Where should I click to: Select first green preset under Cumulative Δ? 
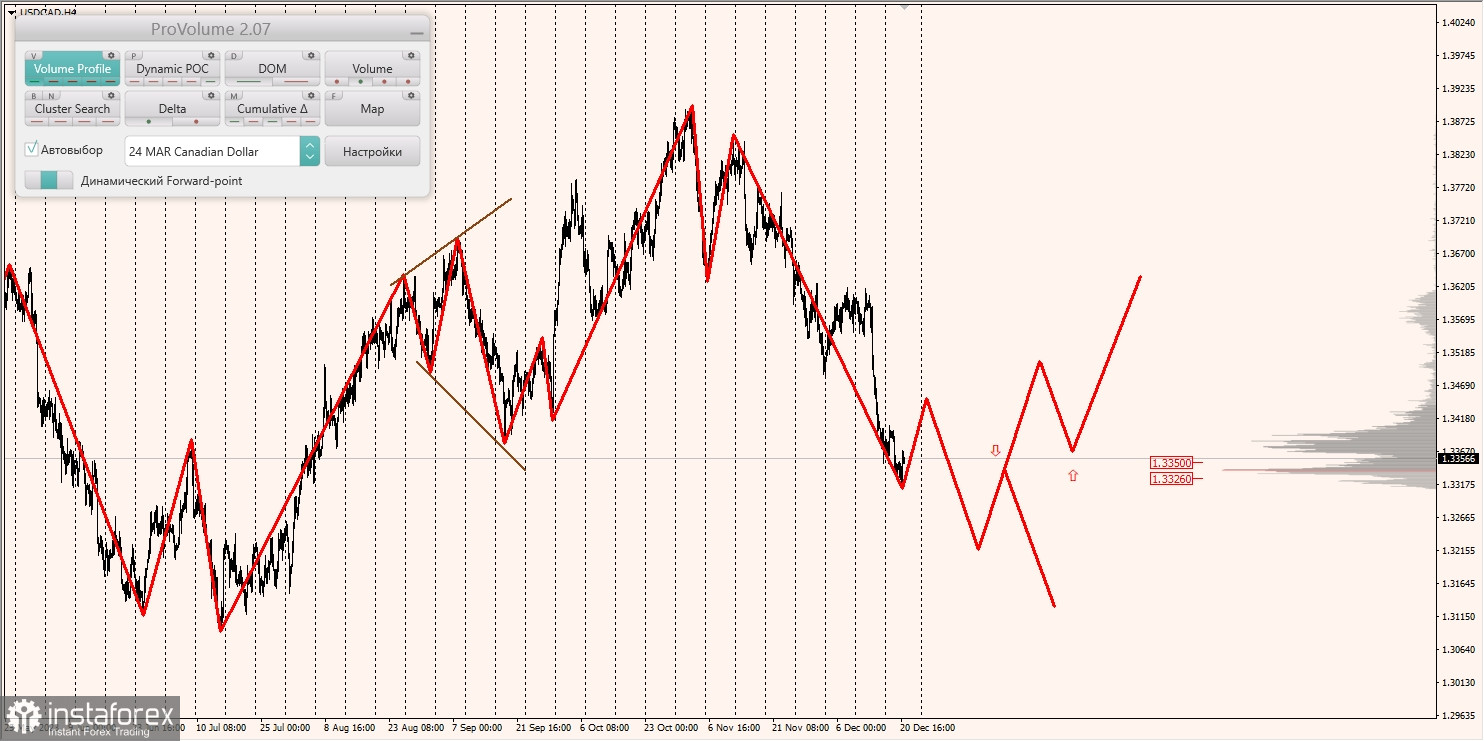tap(234, 122)
